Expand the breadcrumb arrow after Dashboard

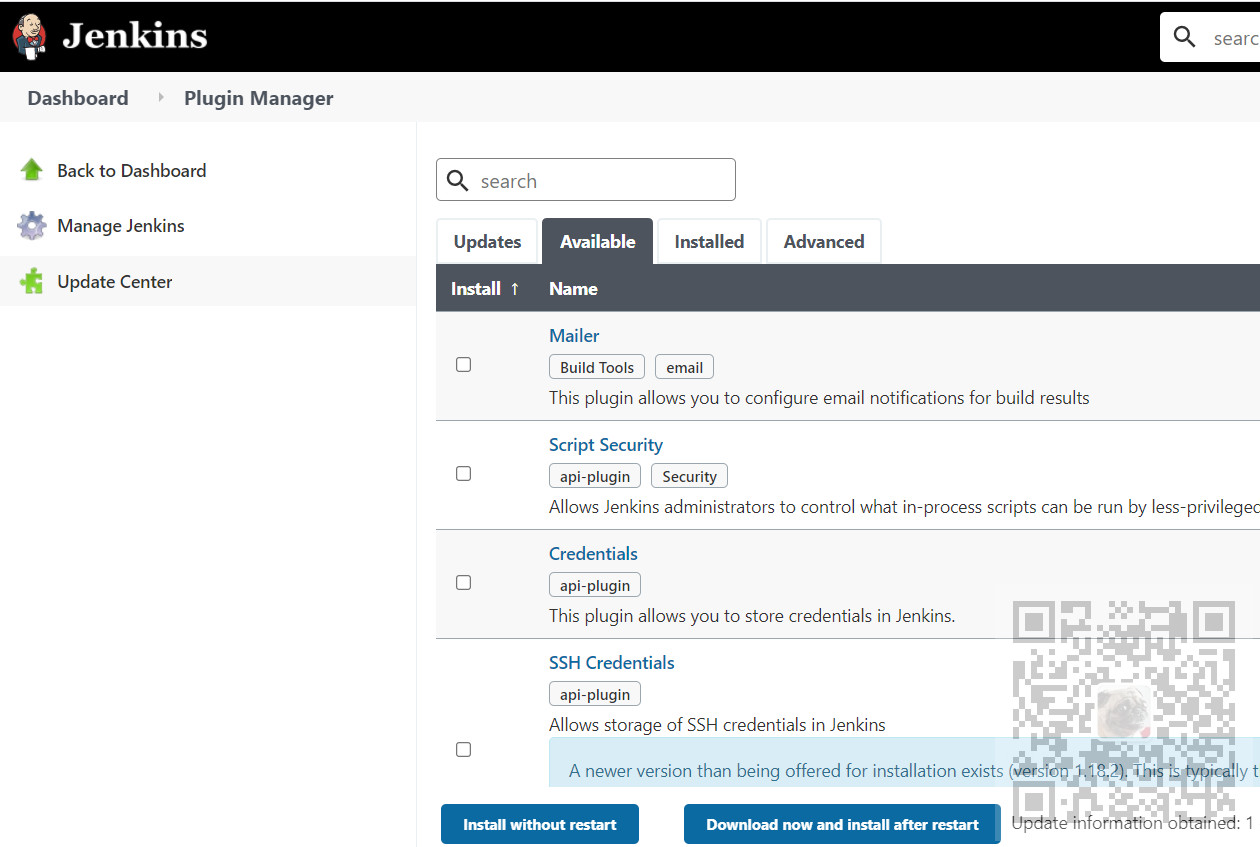pyautogui.click(x=160, y=97)
